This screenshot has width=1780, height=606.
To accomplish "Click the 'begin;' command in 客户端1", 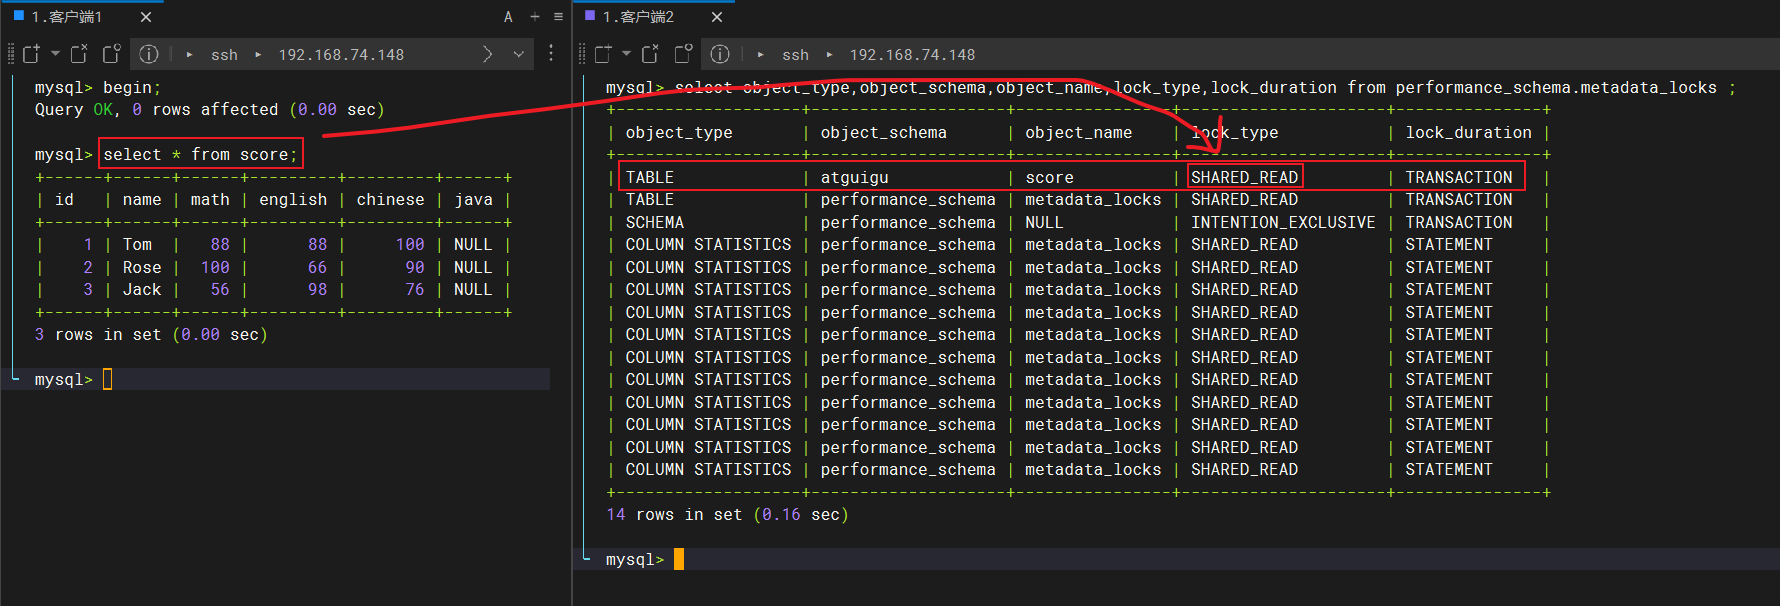I will point(132,88).
